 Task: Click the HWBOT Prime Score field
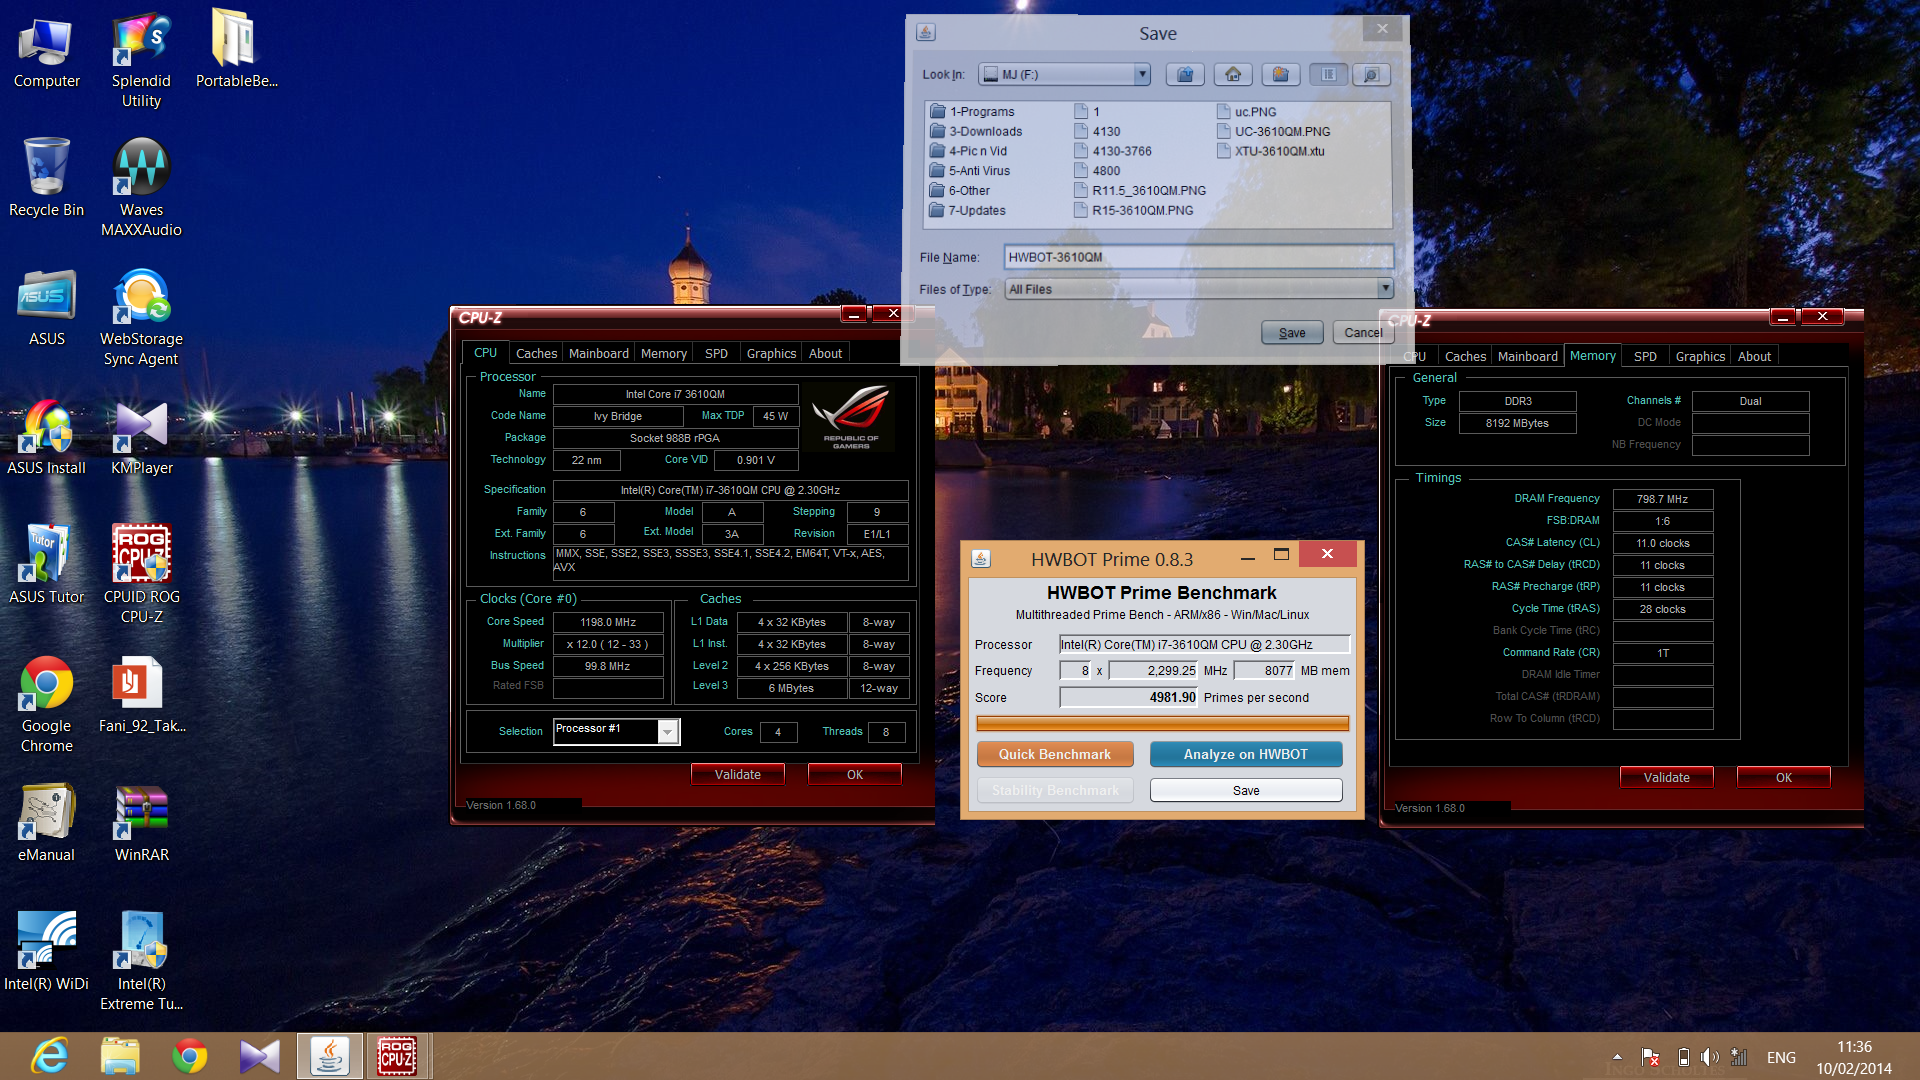coord(1128,698)
